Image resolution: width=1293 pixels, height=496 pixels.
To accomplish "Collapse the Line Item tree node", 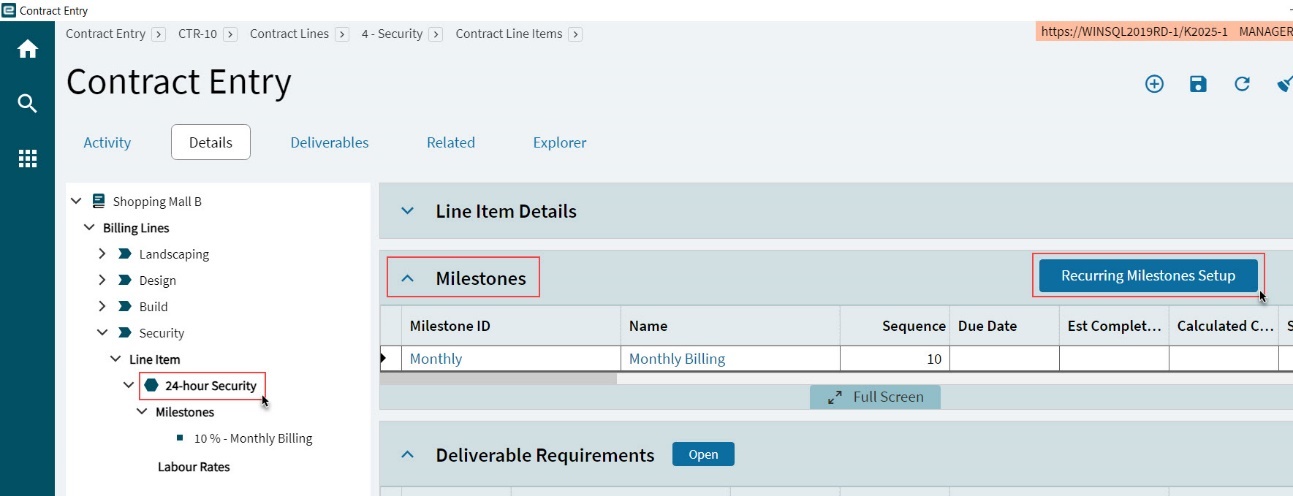I will [115, 359].
